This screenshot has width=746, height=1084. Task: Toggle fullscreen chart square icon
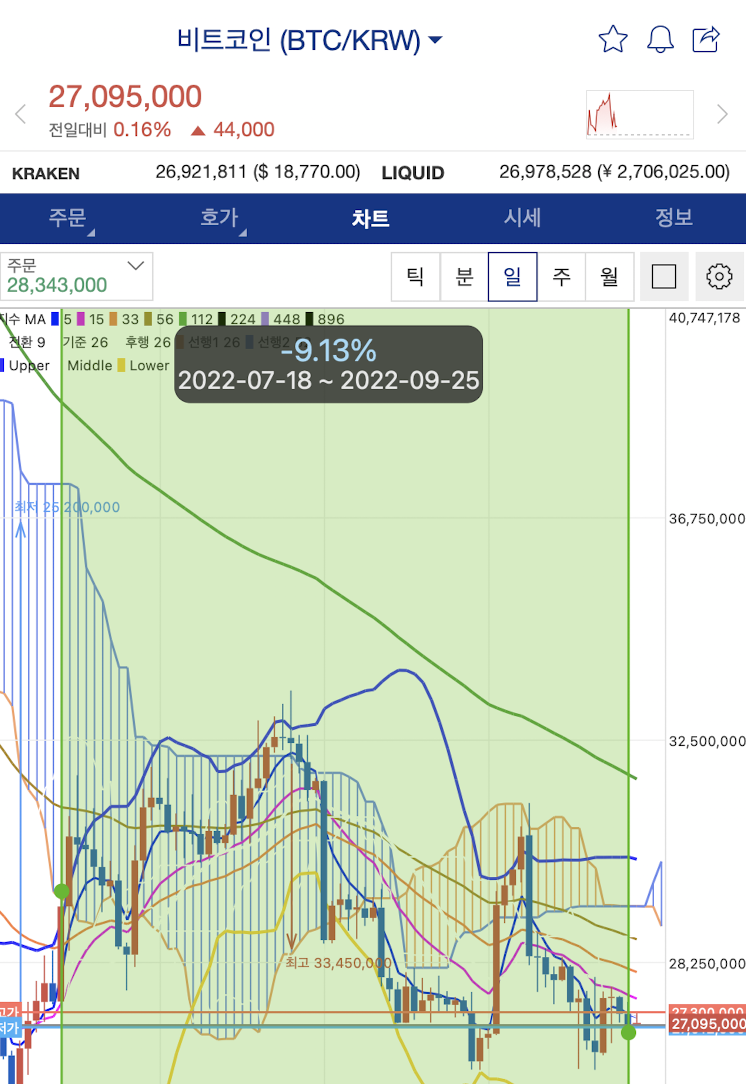[x=664, y=277]
